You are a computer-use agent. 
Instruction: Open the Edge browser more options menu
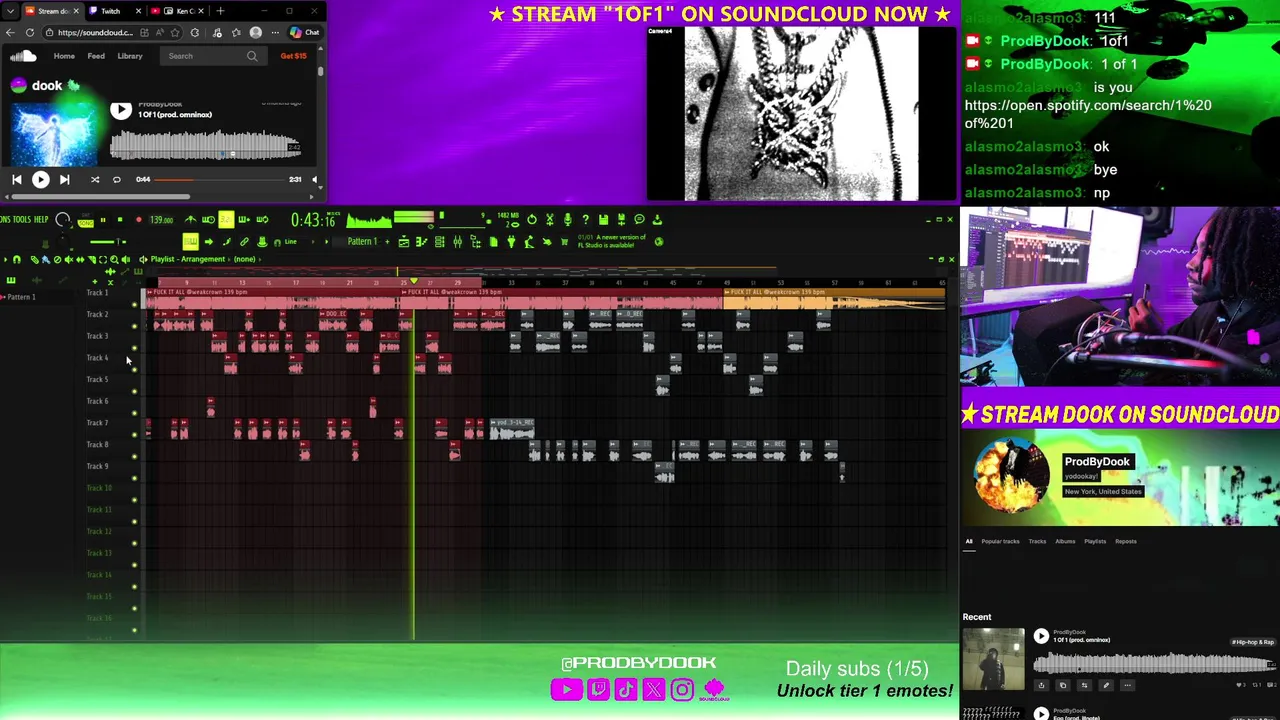(275, 32)
